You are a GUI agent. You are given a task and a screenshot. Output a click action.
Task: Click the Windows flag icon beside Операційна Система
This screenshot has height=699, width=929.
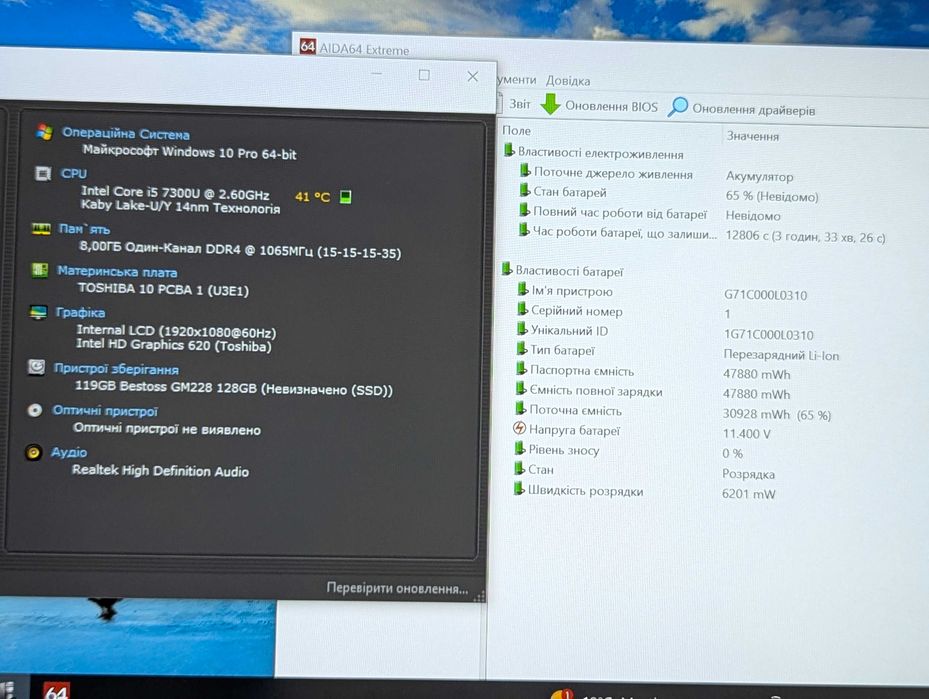tap(44, 132)
